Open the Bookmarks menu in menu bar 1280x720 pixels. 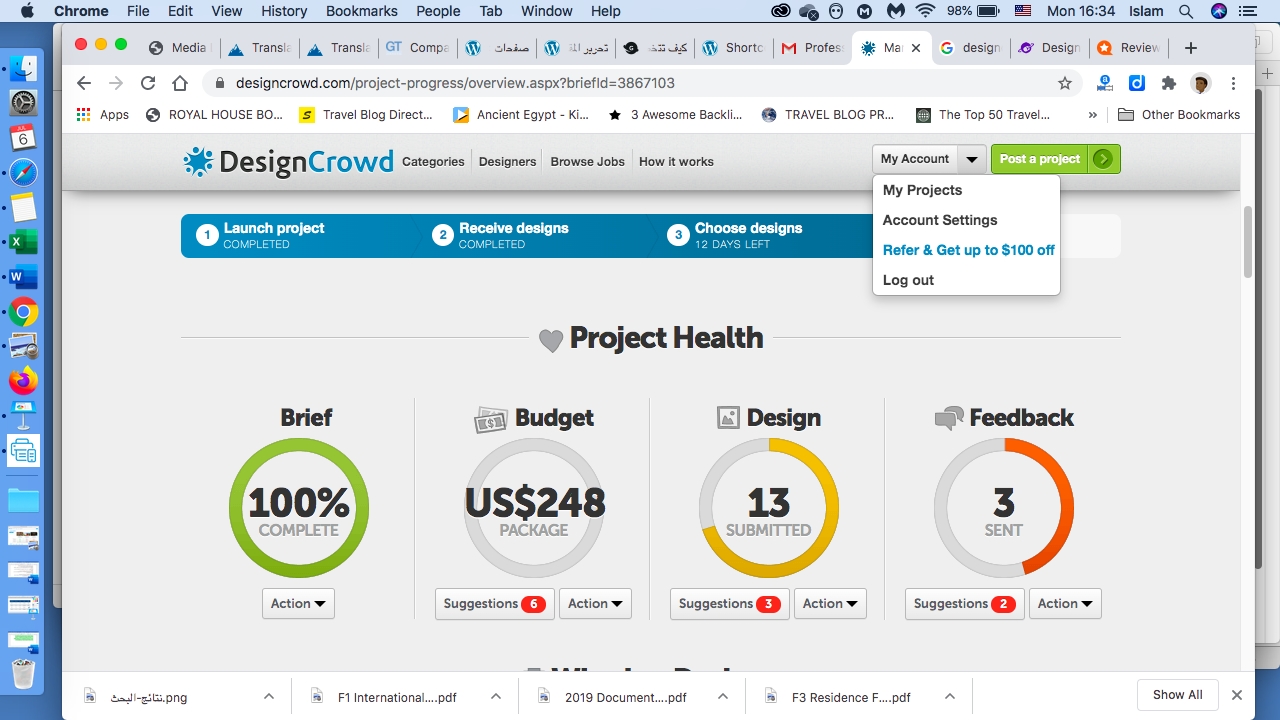coord(361,11)
